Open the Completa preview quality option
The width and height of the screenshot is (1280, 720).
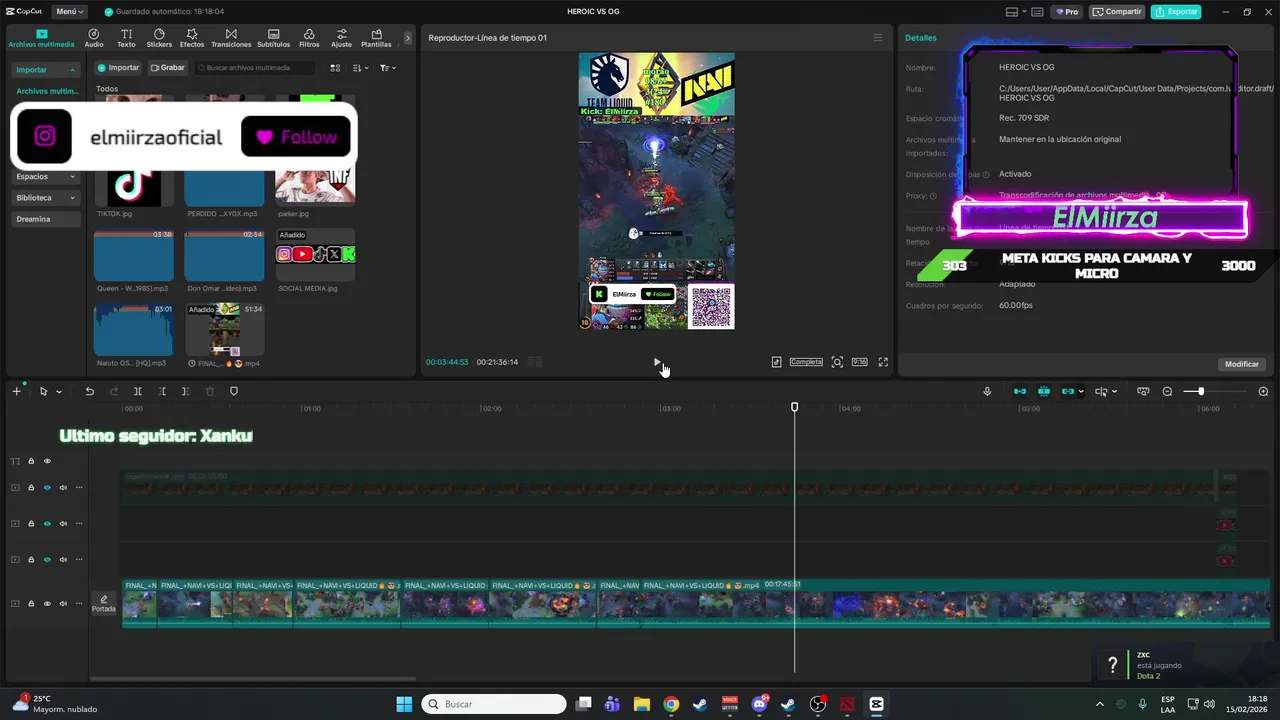pos(806,362)
